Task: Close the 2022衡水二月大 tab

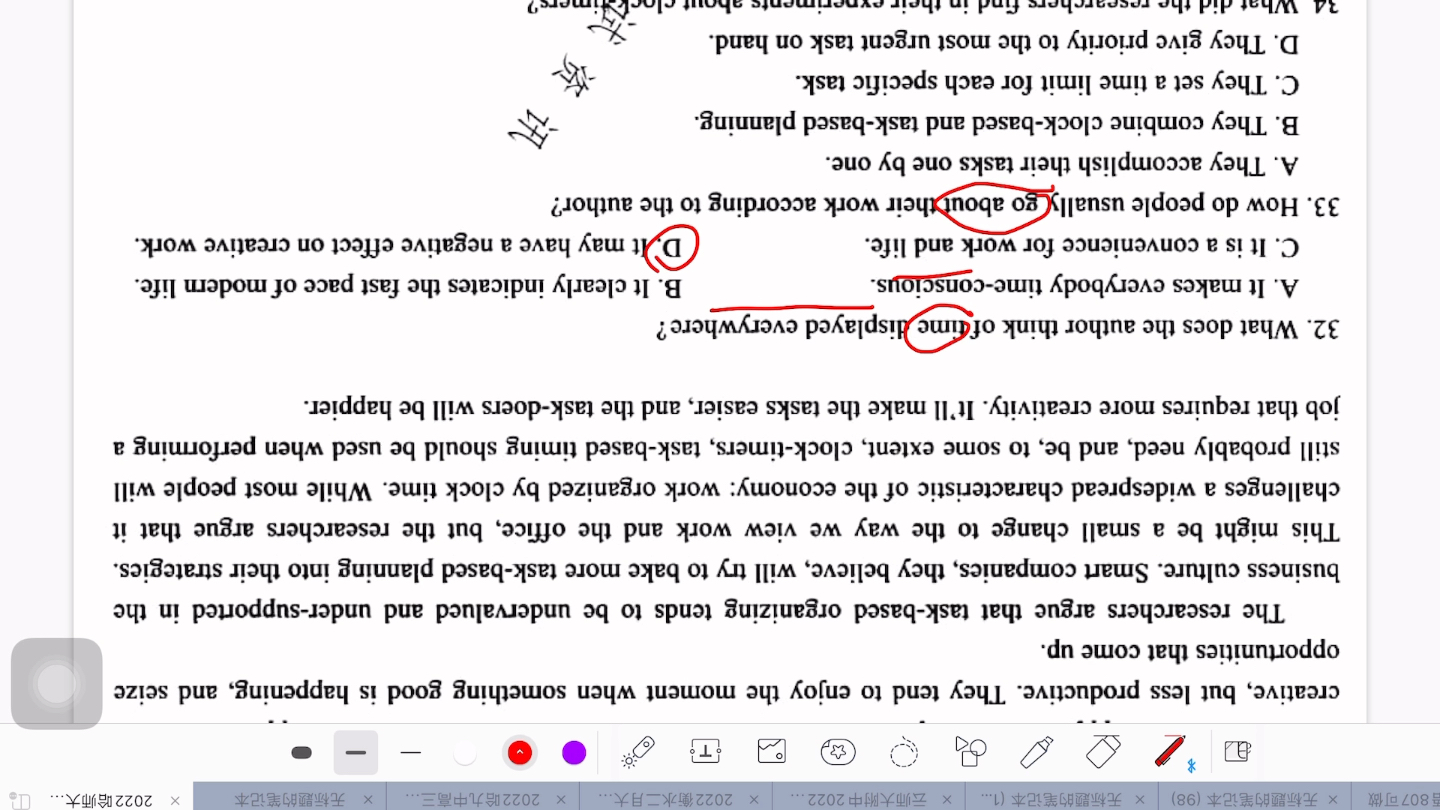Action: (754, 800)
